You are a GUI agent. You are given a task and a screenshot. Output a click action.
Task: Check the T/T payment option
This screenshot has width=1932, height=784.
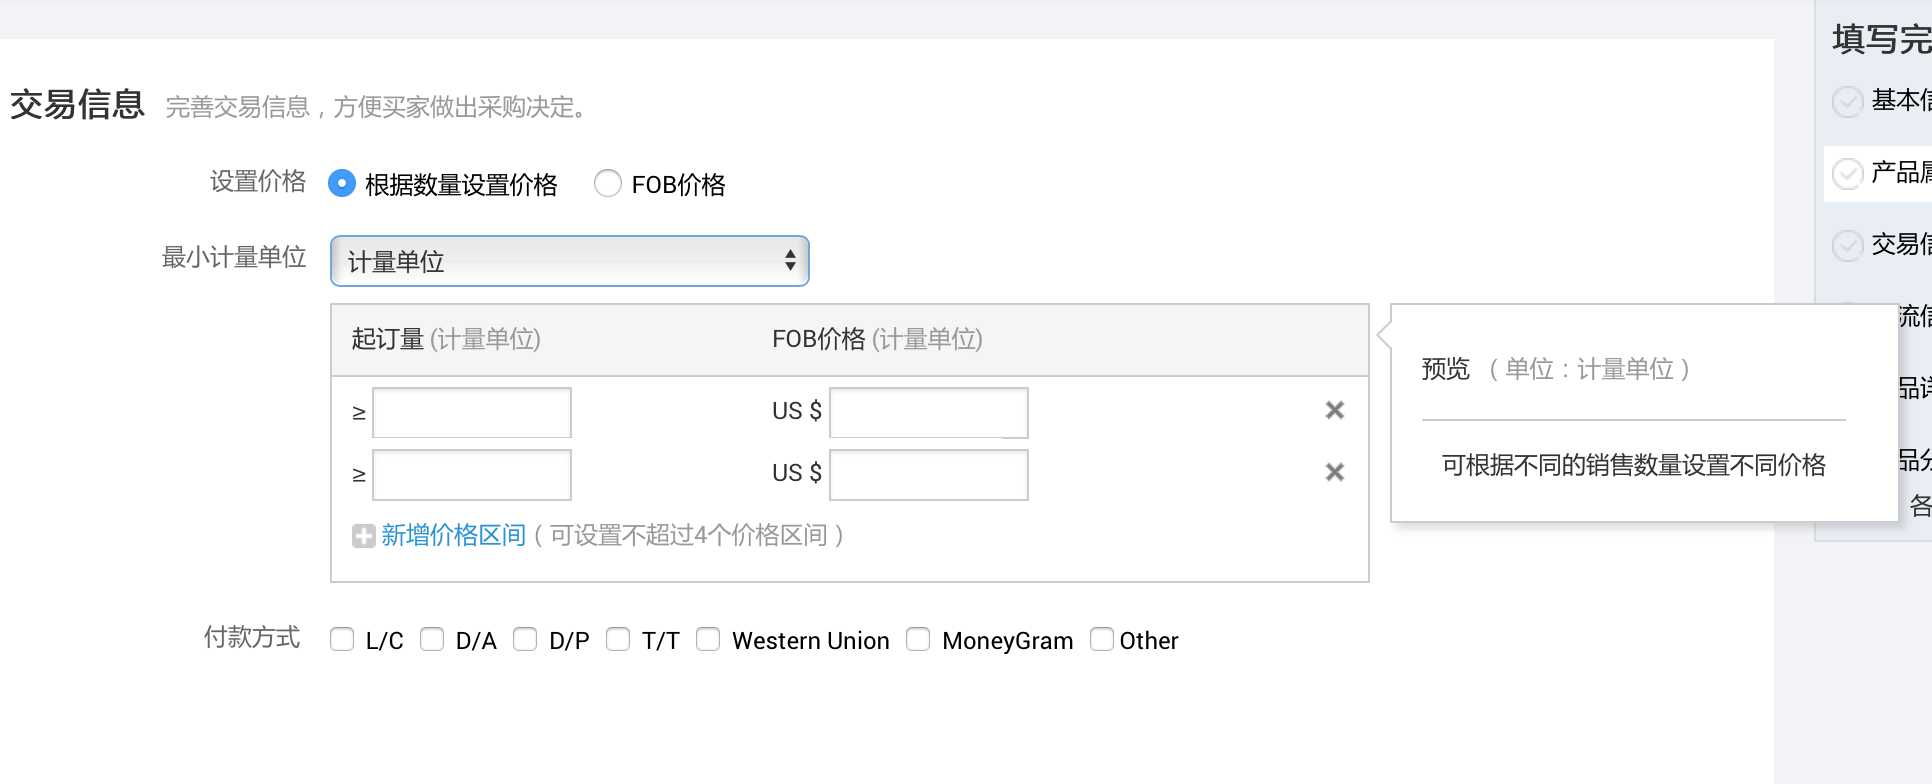(618, 639)
